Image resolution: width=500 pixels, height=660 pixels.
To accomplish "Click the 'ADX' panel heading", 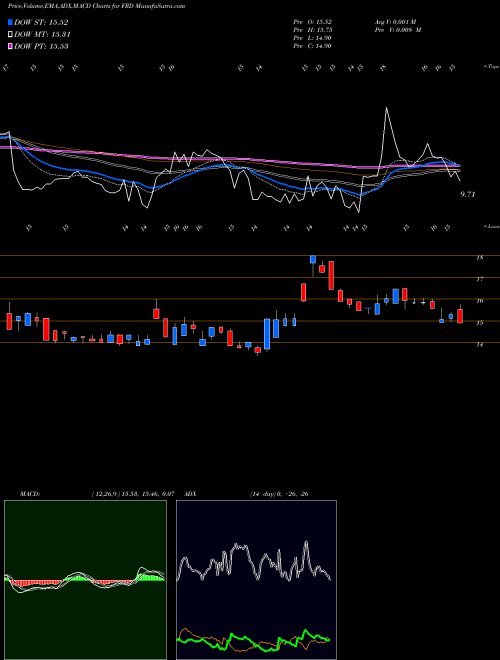I will click(x=191, y=494).
